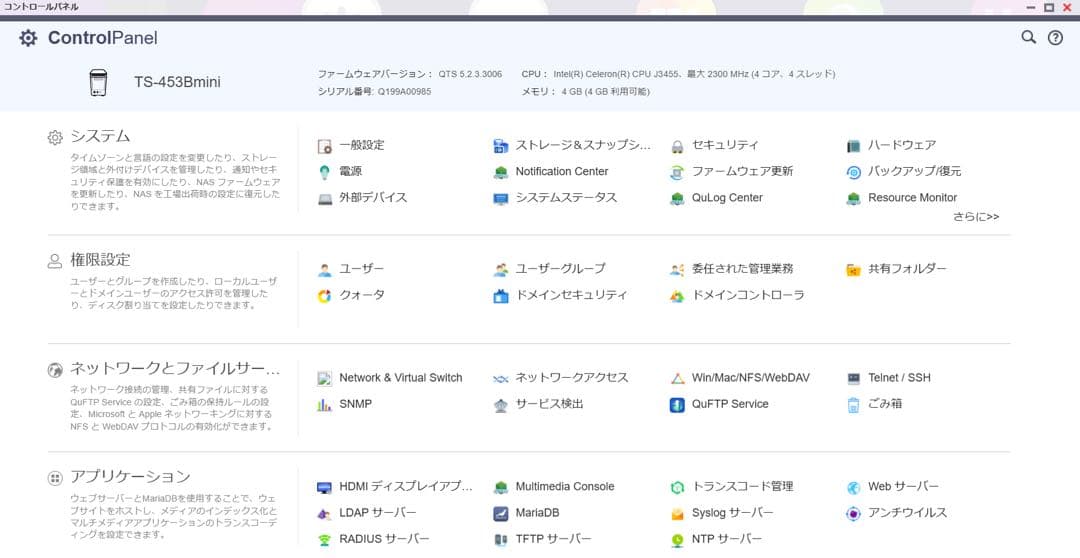This screenshot has width=1080, height=558.
Task: Open the セキュリティ padlock icon
Action: (677, 146)
